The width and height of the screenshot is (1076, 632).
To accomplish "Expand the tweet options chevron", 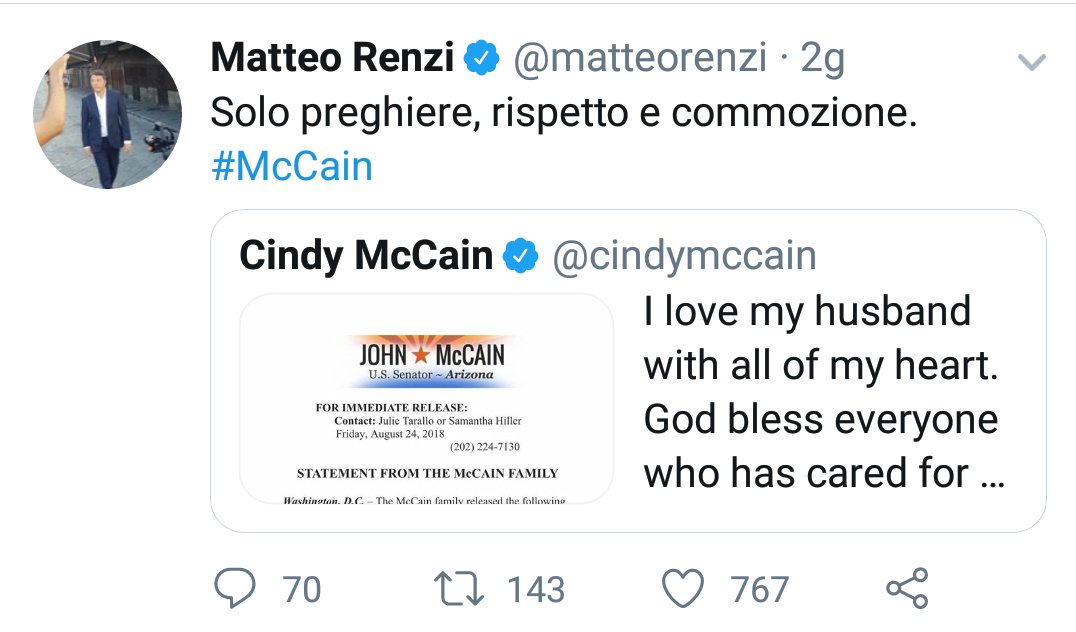I will pyautogui.click(x=1030, y=63).
